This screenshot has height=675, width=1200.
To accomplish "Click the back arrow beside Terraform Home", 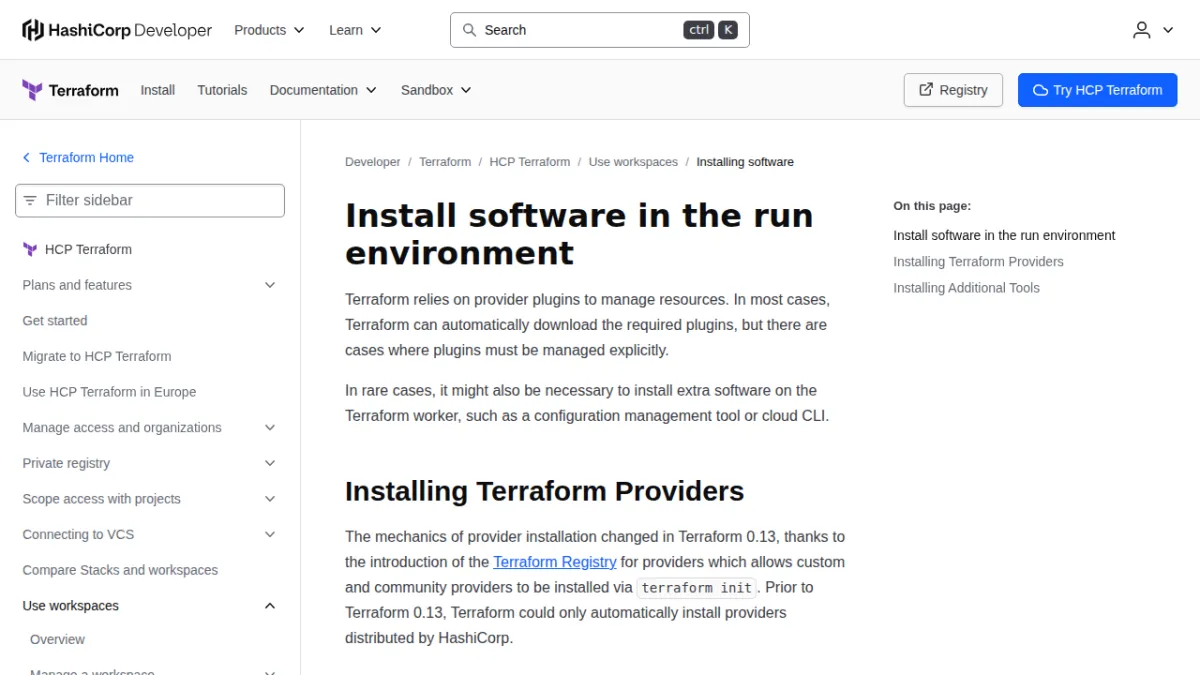I will point(27,157).
